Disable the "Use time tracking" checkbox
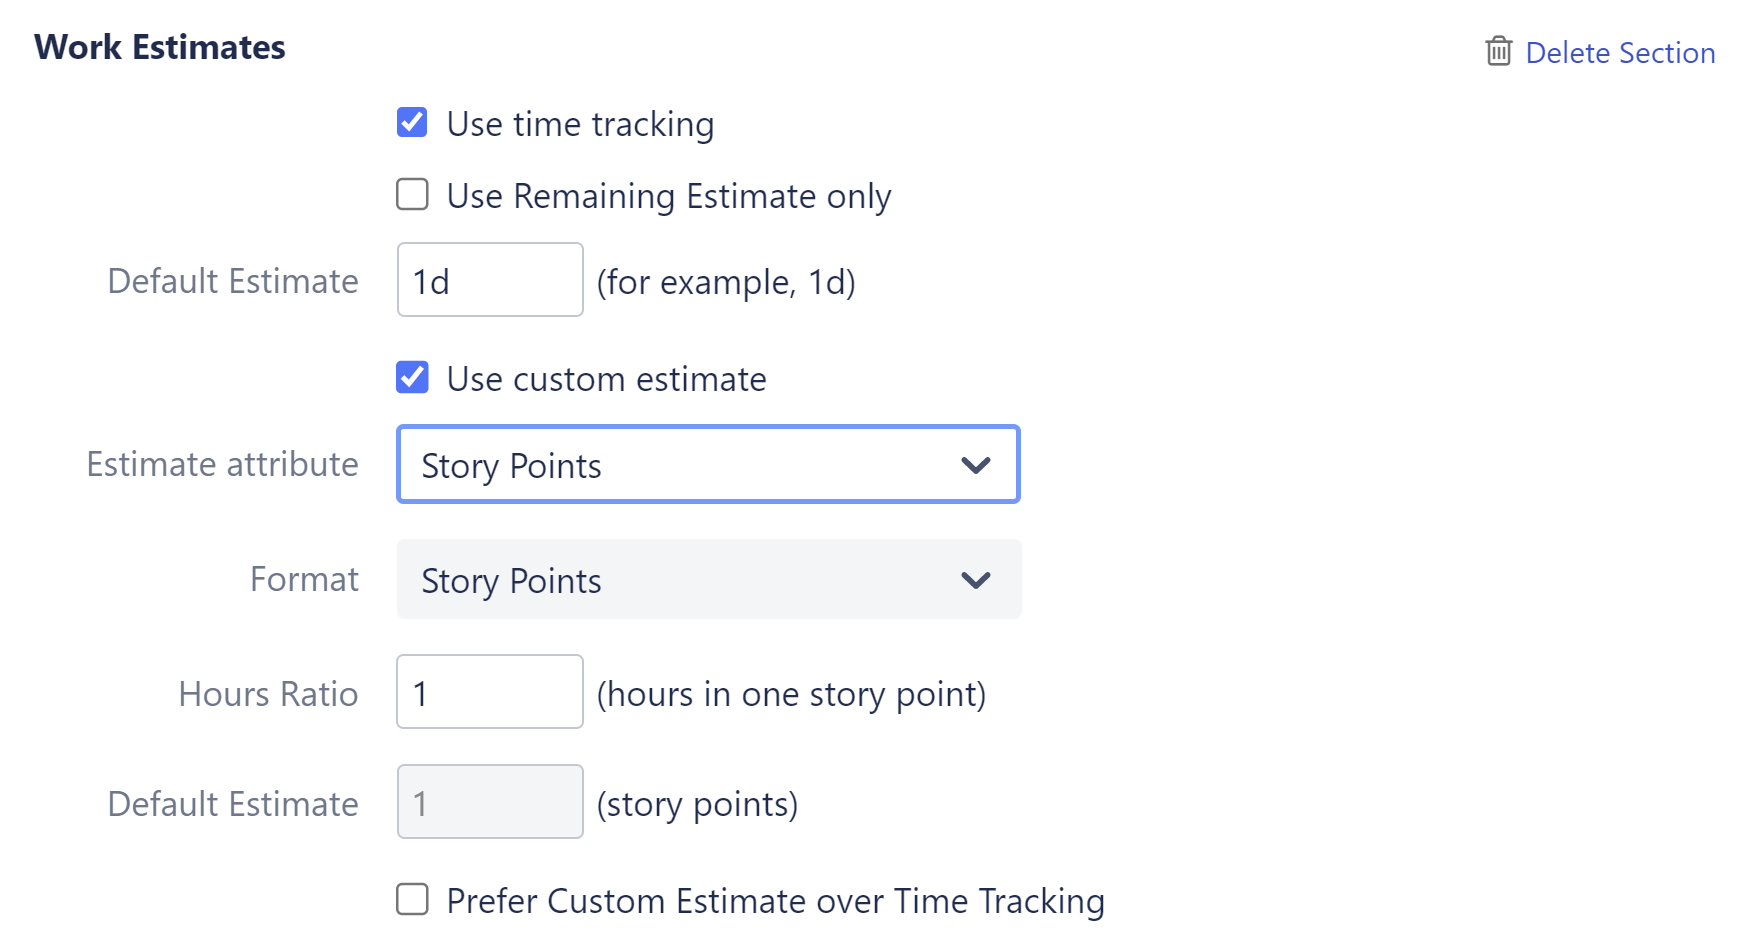The height and width of the screenshot is (944, 1748). coord(412,123)
